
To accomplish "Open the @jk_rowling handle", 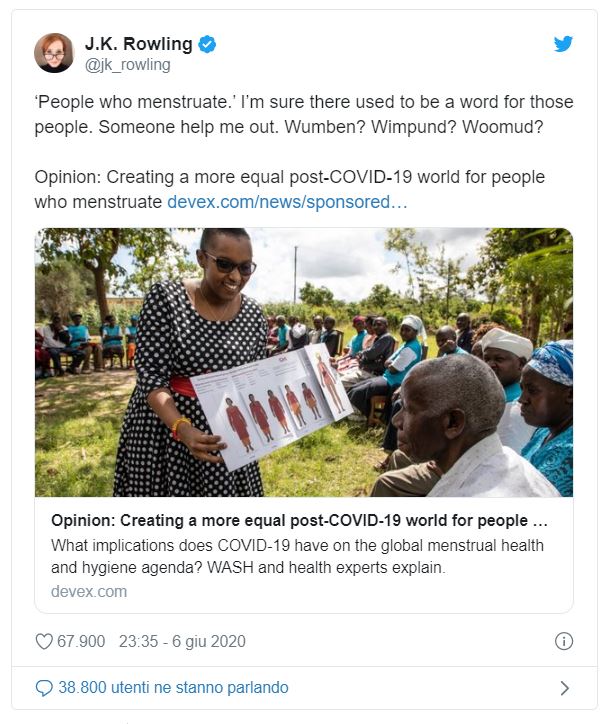I will click(127, 65).
